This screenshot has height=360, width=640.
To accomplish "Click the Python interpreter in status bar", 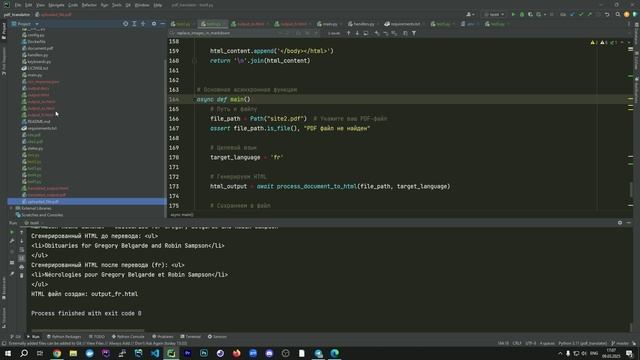I will 582,343.
